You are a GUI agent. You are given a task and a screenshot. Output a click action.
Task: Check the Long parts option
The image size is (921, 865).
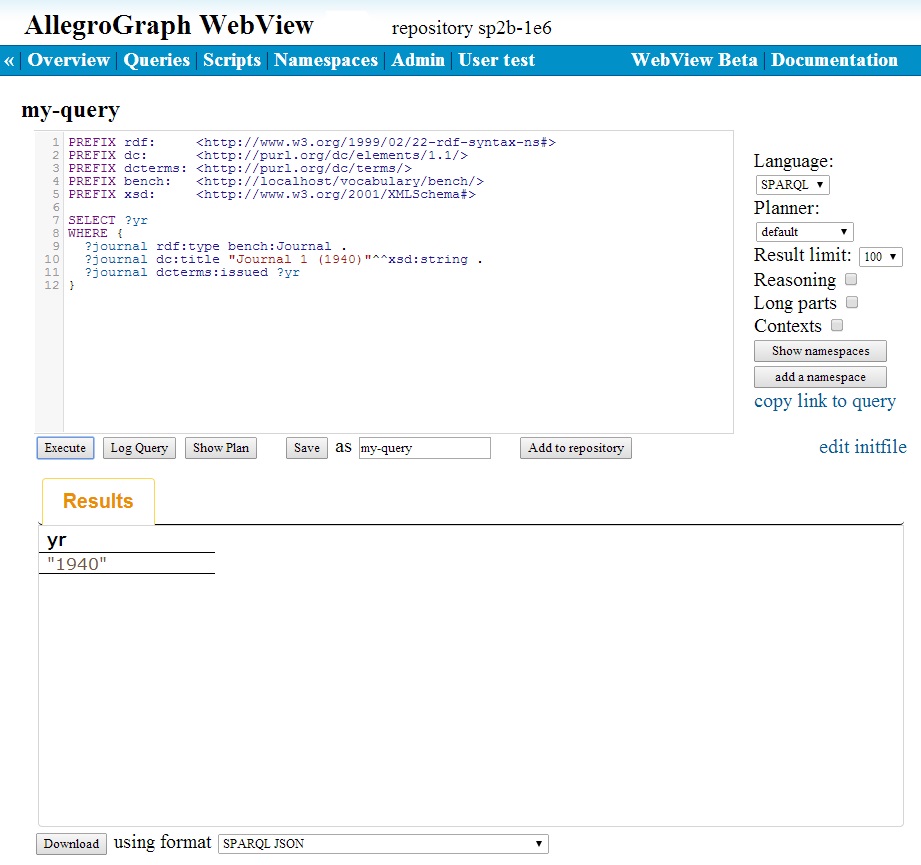[x=851, y=302]
